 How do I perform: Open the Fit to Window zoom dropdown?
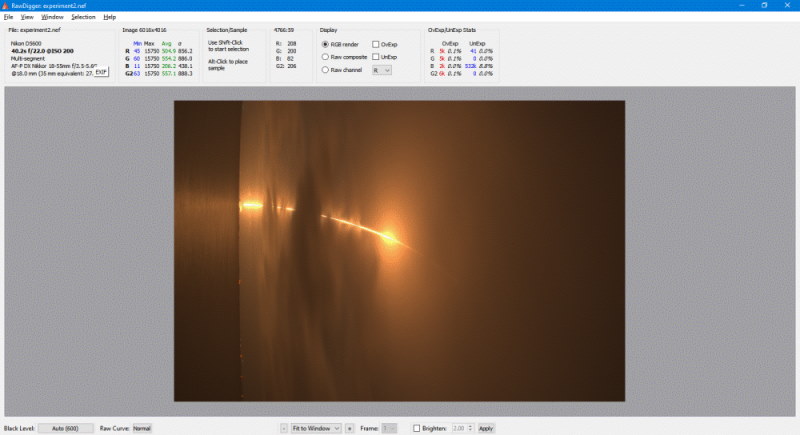[315, 428]
